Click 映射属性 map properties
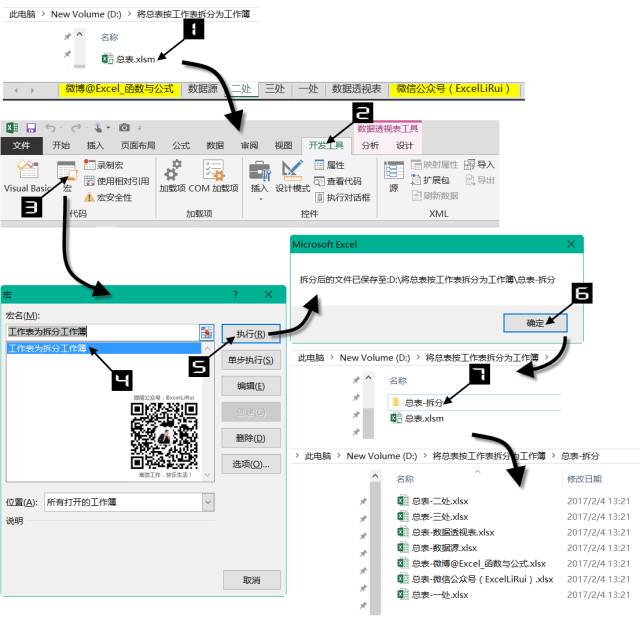This screenshot has height=617, width=640. 434,164
